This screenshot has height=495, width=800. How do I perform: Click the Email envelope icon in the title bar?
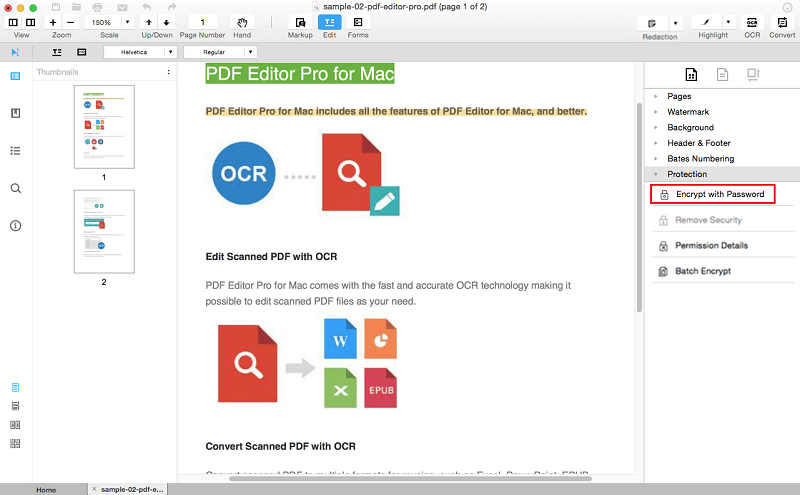point(122,7)
